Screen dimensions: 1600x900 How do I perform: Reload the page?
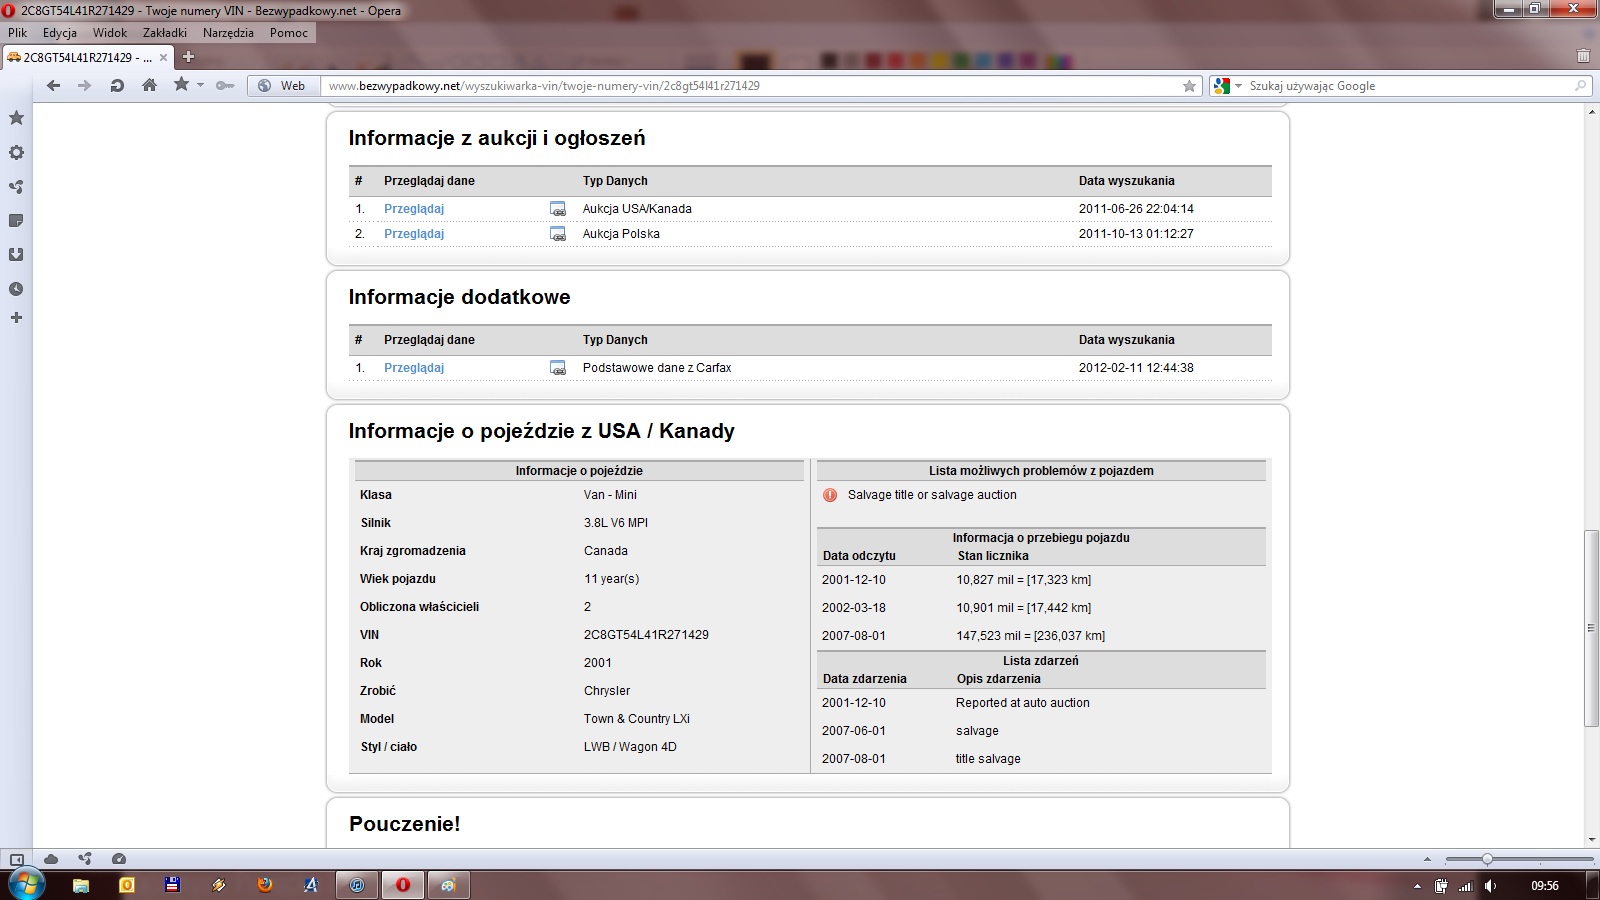[117, 86]
